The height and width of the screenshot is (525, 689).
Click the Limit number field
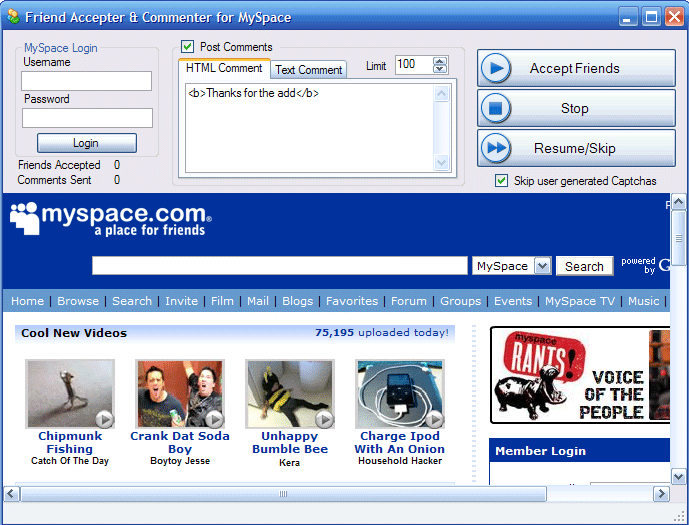coord(414,65)
